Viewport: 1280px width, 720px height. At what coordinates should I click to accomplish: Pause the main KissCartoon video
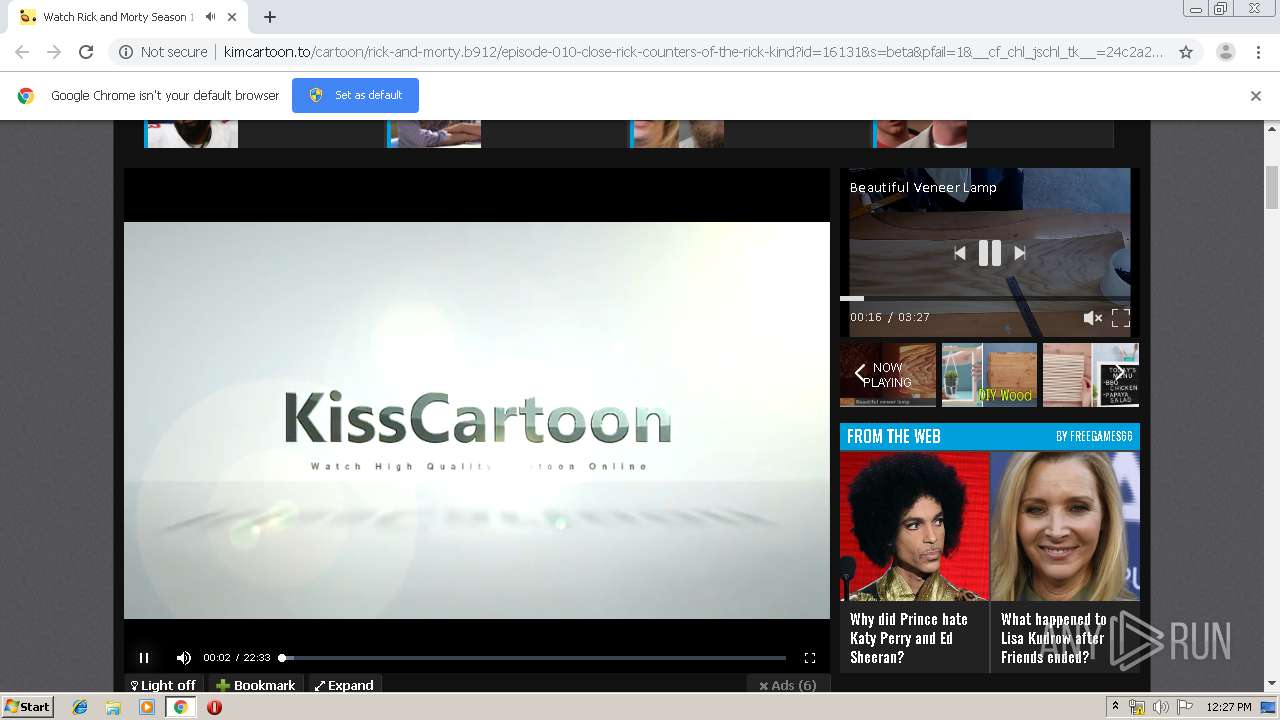[x=144, y=657]
